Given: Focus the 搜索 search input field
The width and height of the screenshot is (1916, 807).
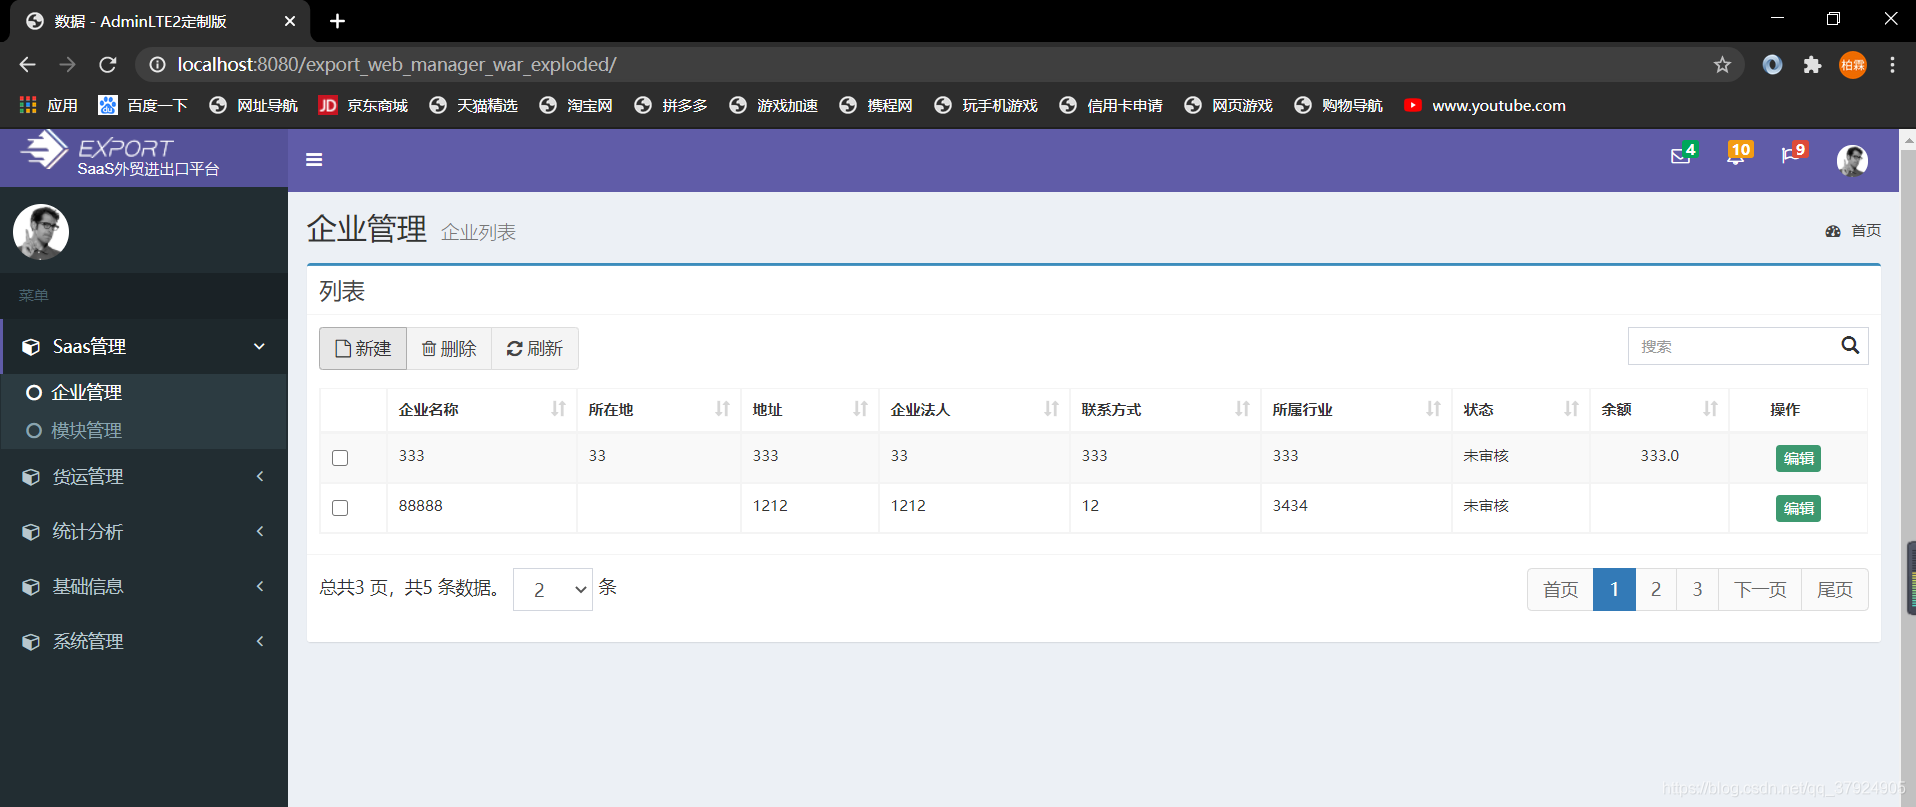Looking at the screenshot, I should tap(1732, 346).
